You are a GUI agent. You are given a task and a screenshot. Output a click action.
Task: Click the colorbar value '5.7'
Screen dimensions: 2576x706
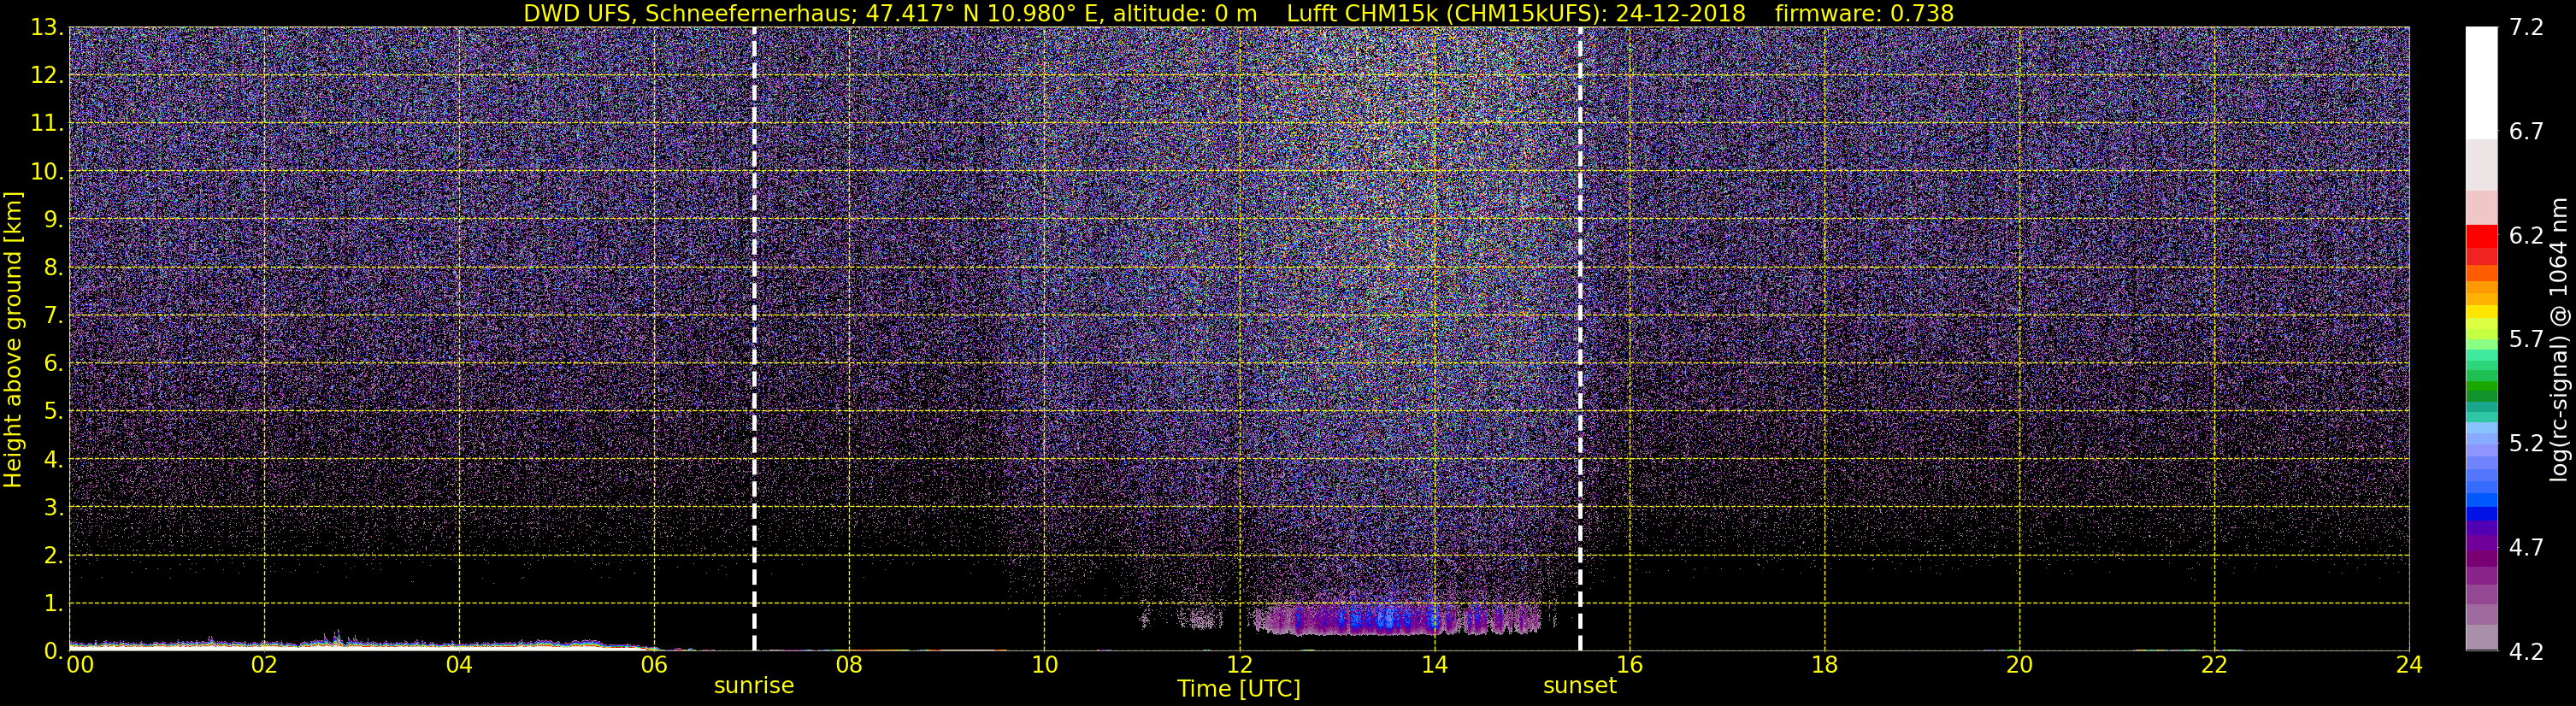[2526, 339]
